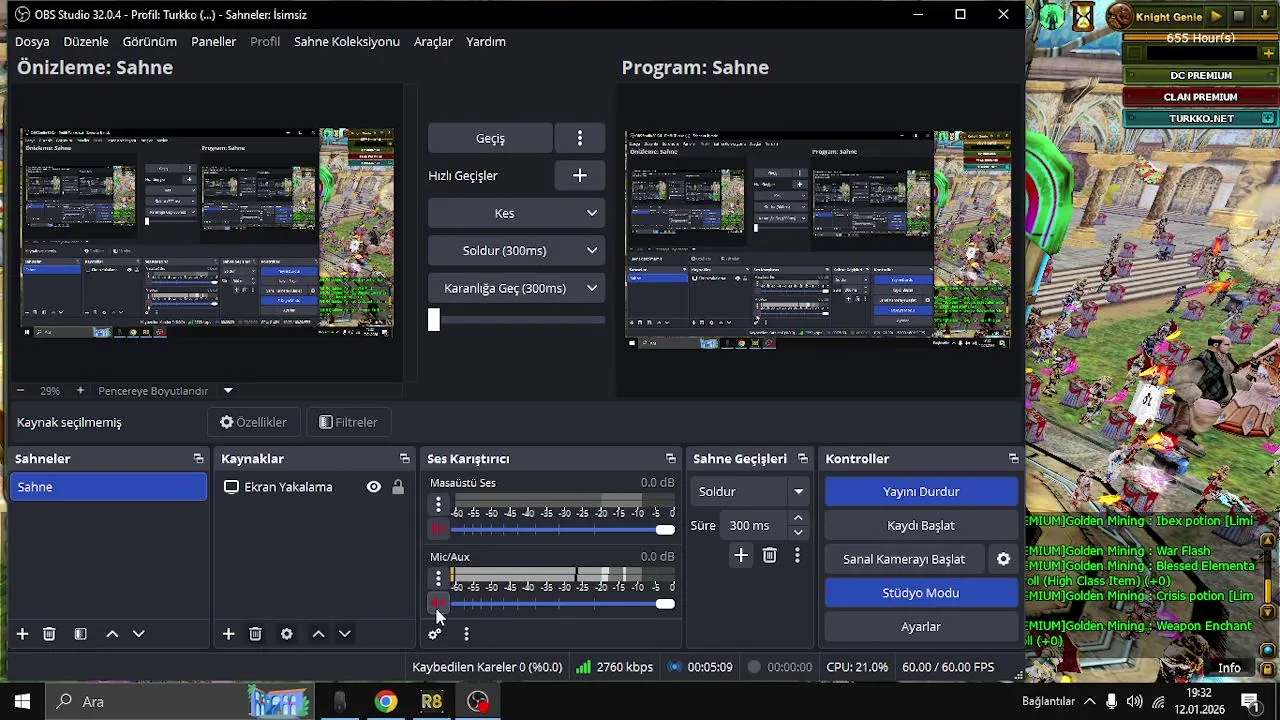Screen dimensions: 1280x720
Task: Open the Paneller menu
Action: (214, 41)
